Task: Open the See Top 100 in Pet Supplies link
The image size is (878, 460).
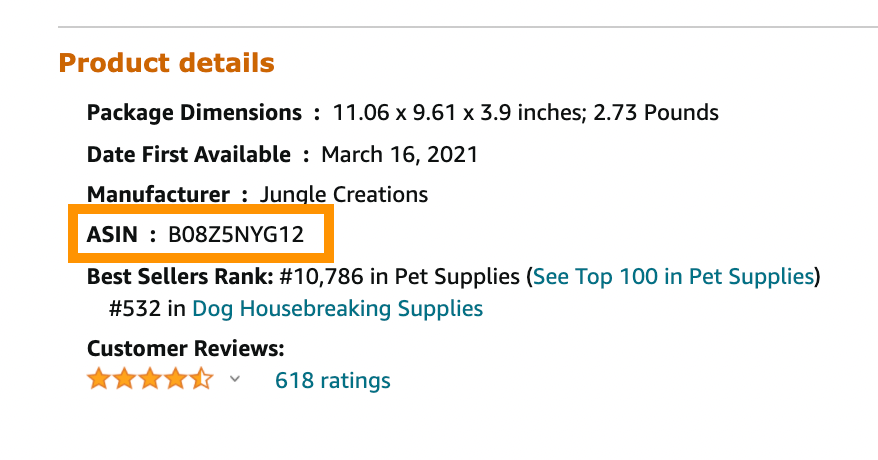Action: click(673, 276)
